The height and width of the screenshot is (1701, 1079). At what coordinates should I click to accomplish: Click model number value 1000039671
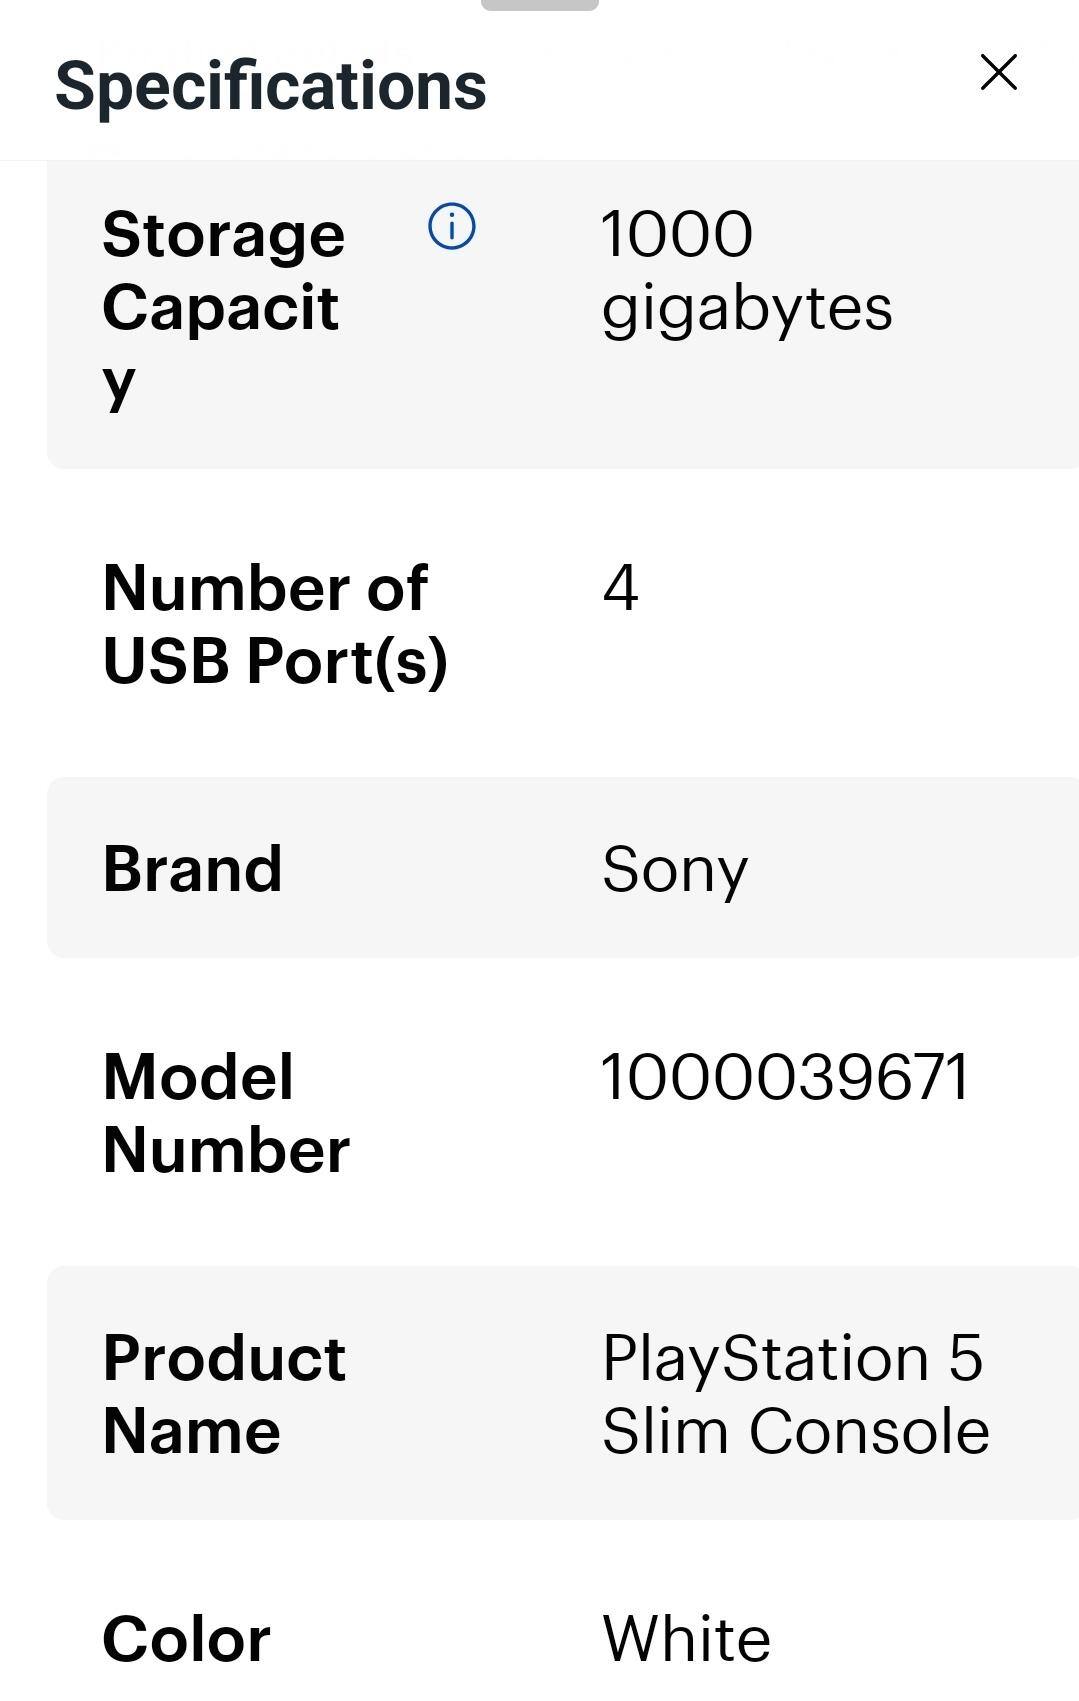click(x=784, y=1078)
